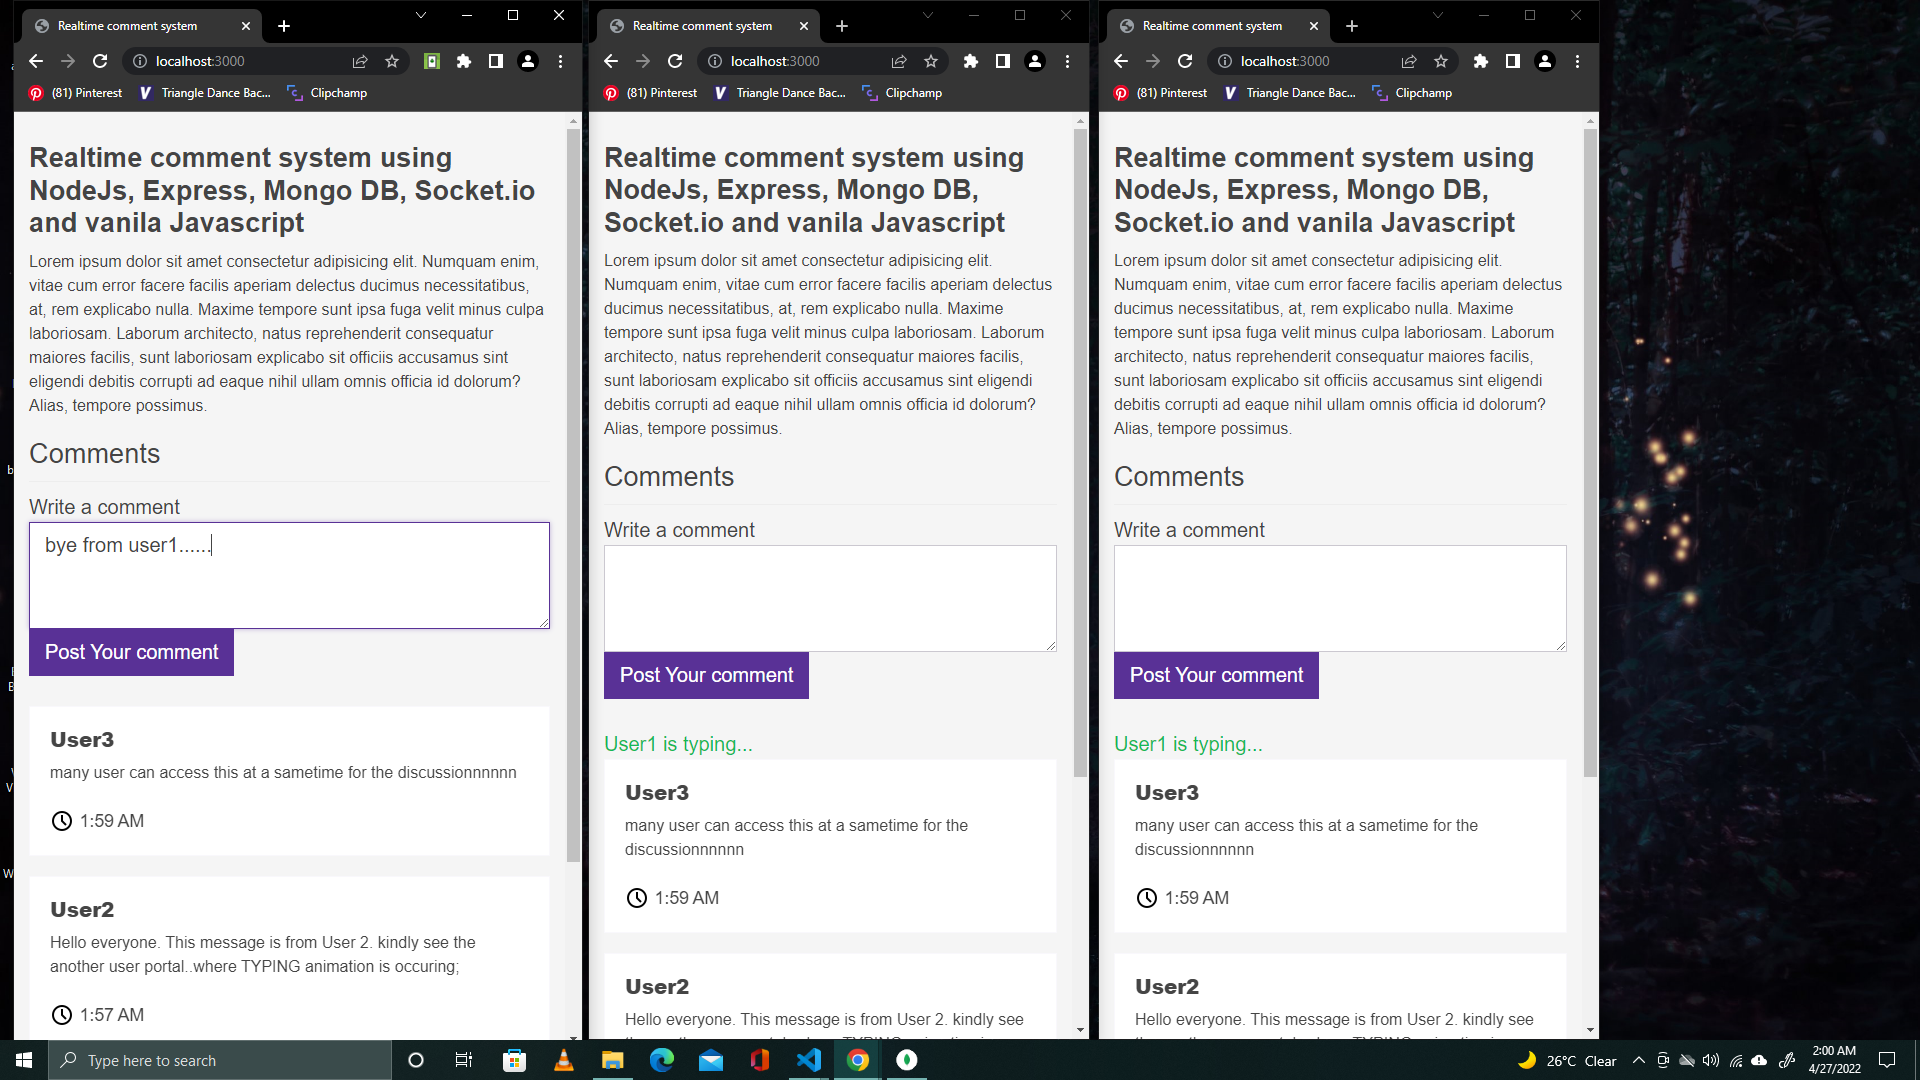Go back using the arrow in the middle window

(611, 61)
